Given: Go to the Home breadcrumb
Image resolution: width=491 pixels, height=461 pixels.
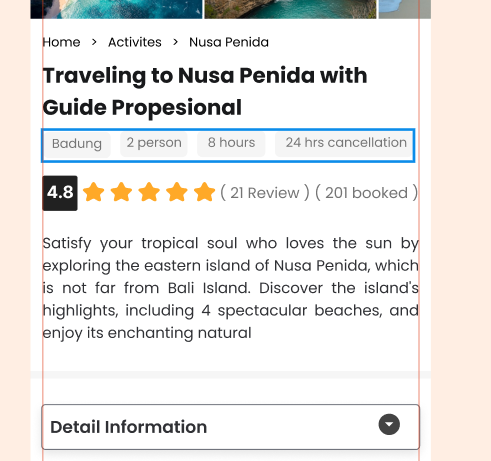Looking at the screenshot, I should [61, 42].
